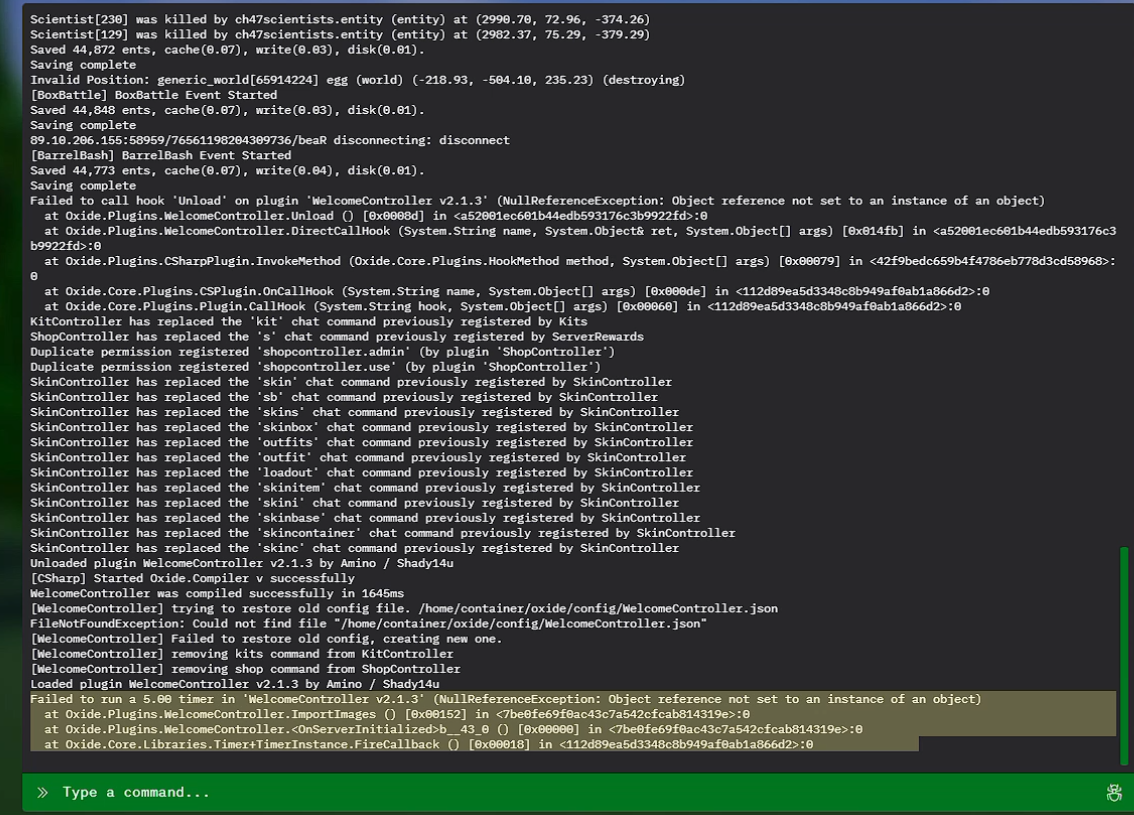Click the "WelcomeController was compiled successfully" line
Image resolution: width=1134 pixels, height=815 pixels.
(x=200, y=593)
